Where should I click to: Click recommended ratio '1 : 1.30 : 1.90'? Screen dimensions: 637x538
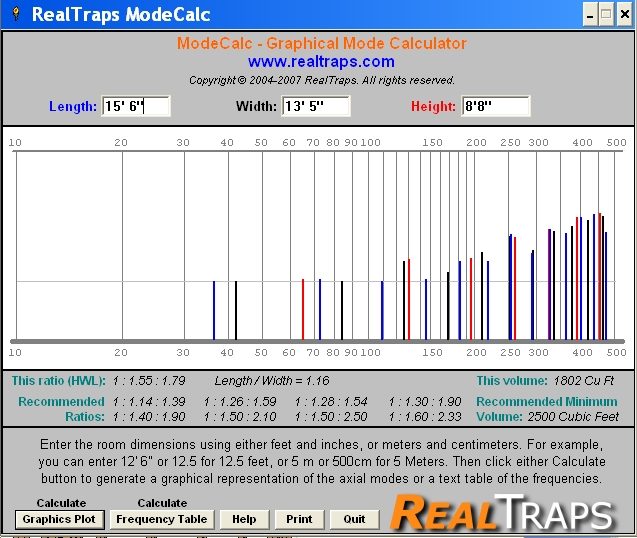[x=425, y=402]
